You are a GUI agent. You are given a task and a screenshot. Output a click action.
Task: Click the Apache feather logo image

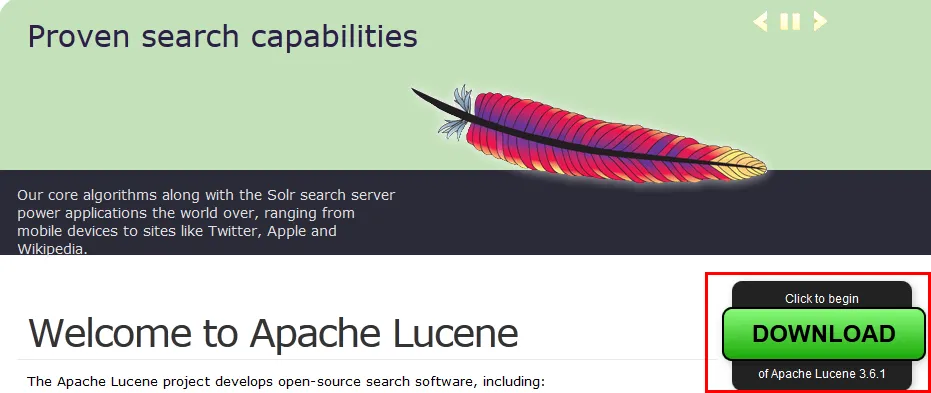pos(589,134)
